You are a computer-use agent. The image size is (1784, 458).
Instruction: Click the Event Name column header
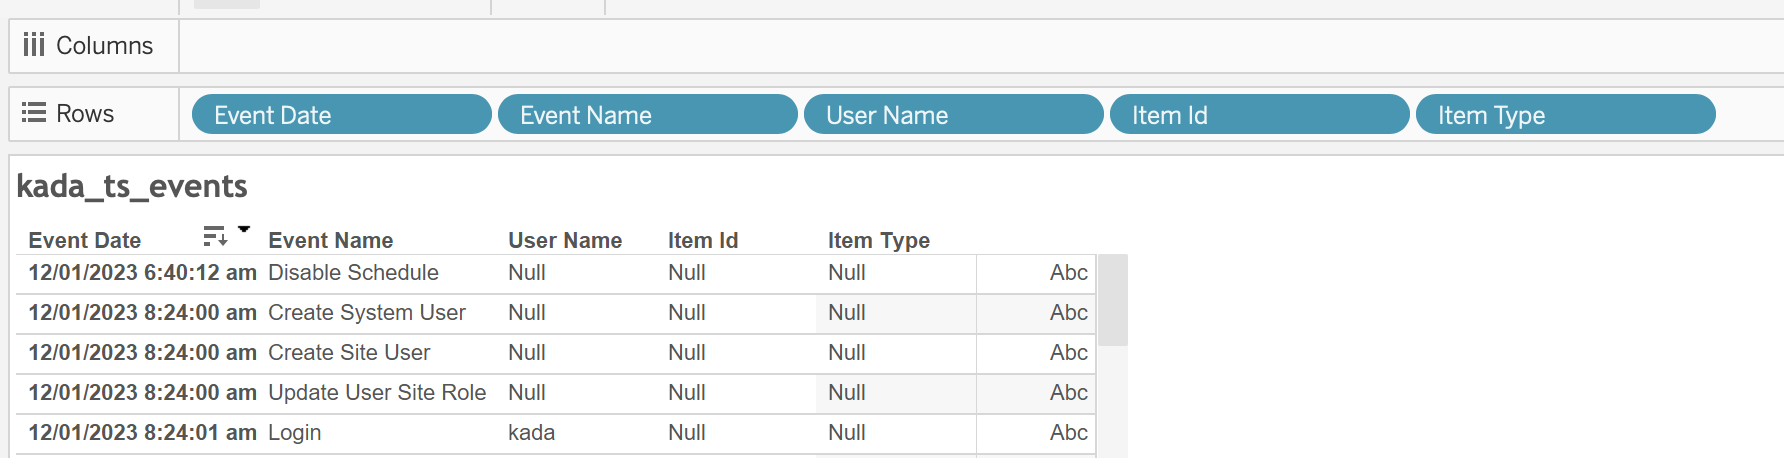tap(330, 241)
